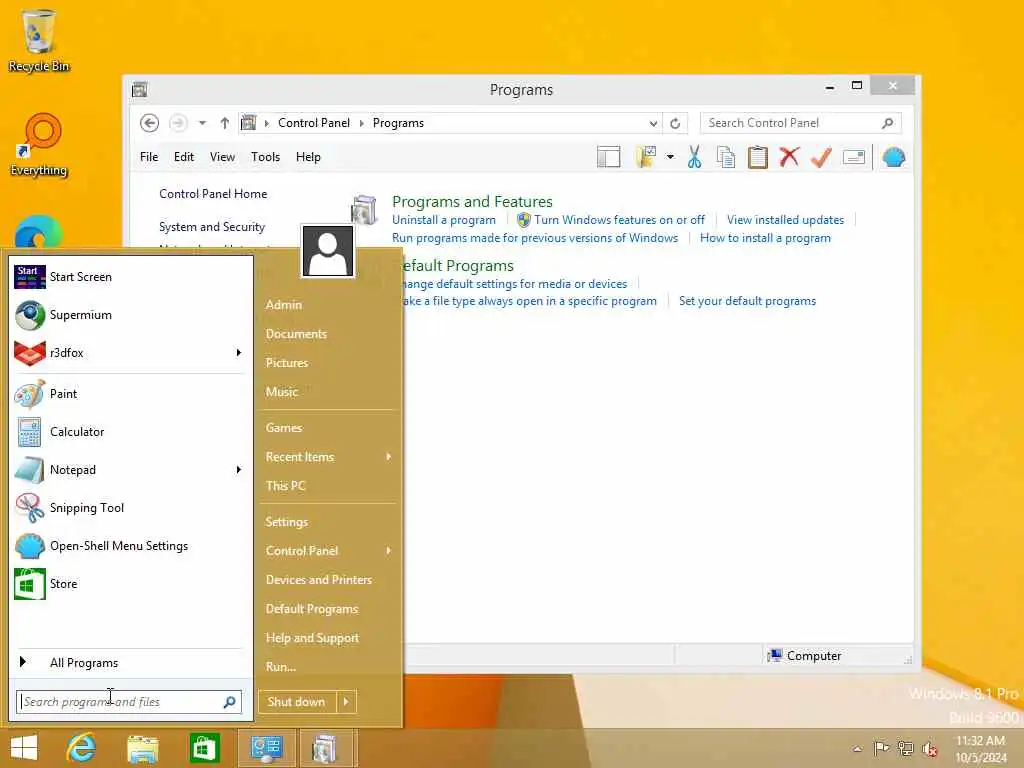Screen dimensions: 1024x768
Task: Open the View menu
Action: (x=222, y=157)
